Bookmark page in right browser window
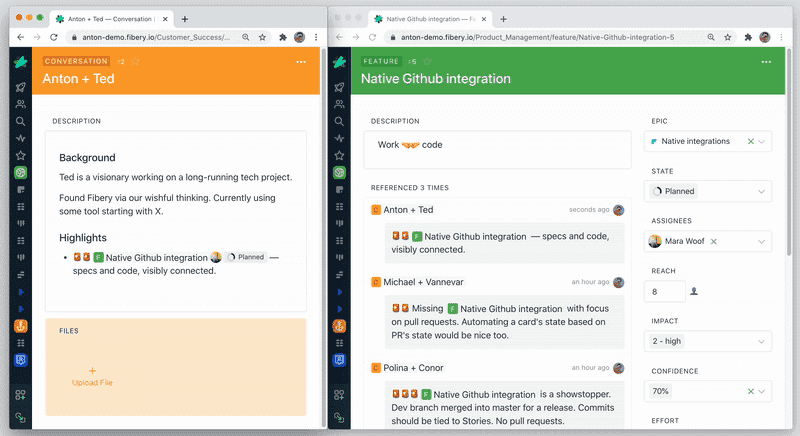Image resolution: width=800 pixels, height=436 pixels. [x=728, y=37]
